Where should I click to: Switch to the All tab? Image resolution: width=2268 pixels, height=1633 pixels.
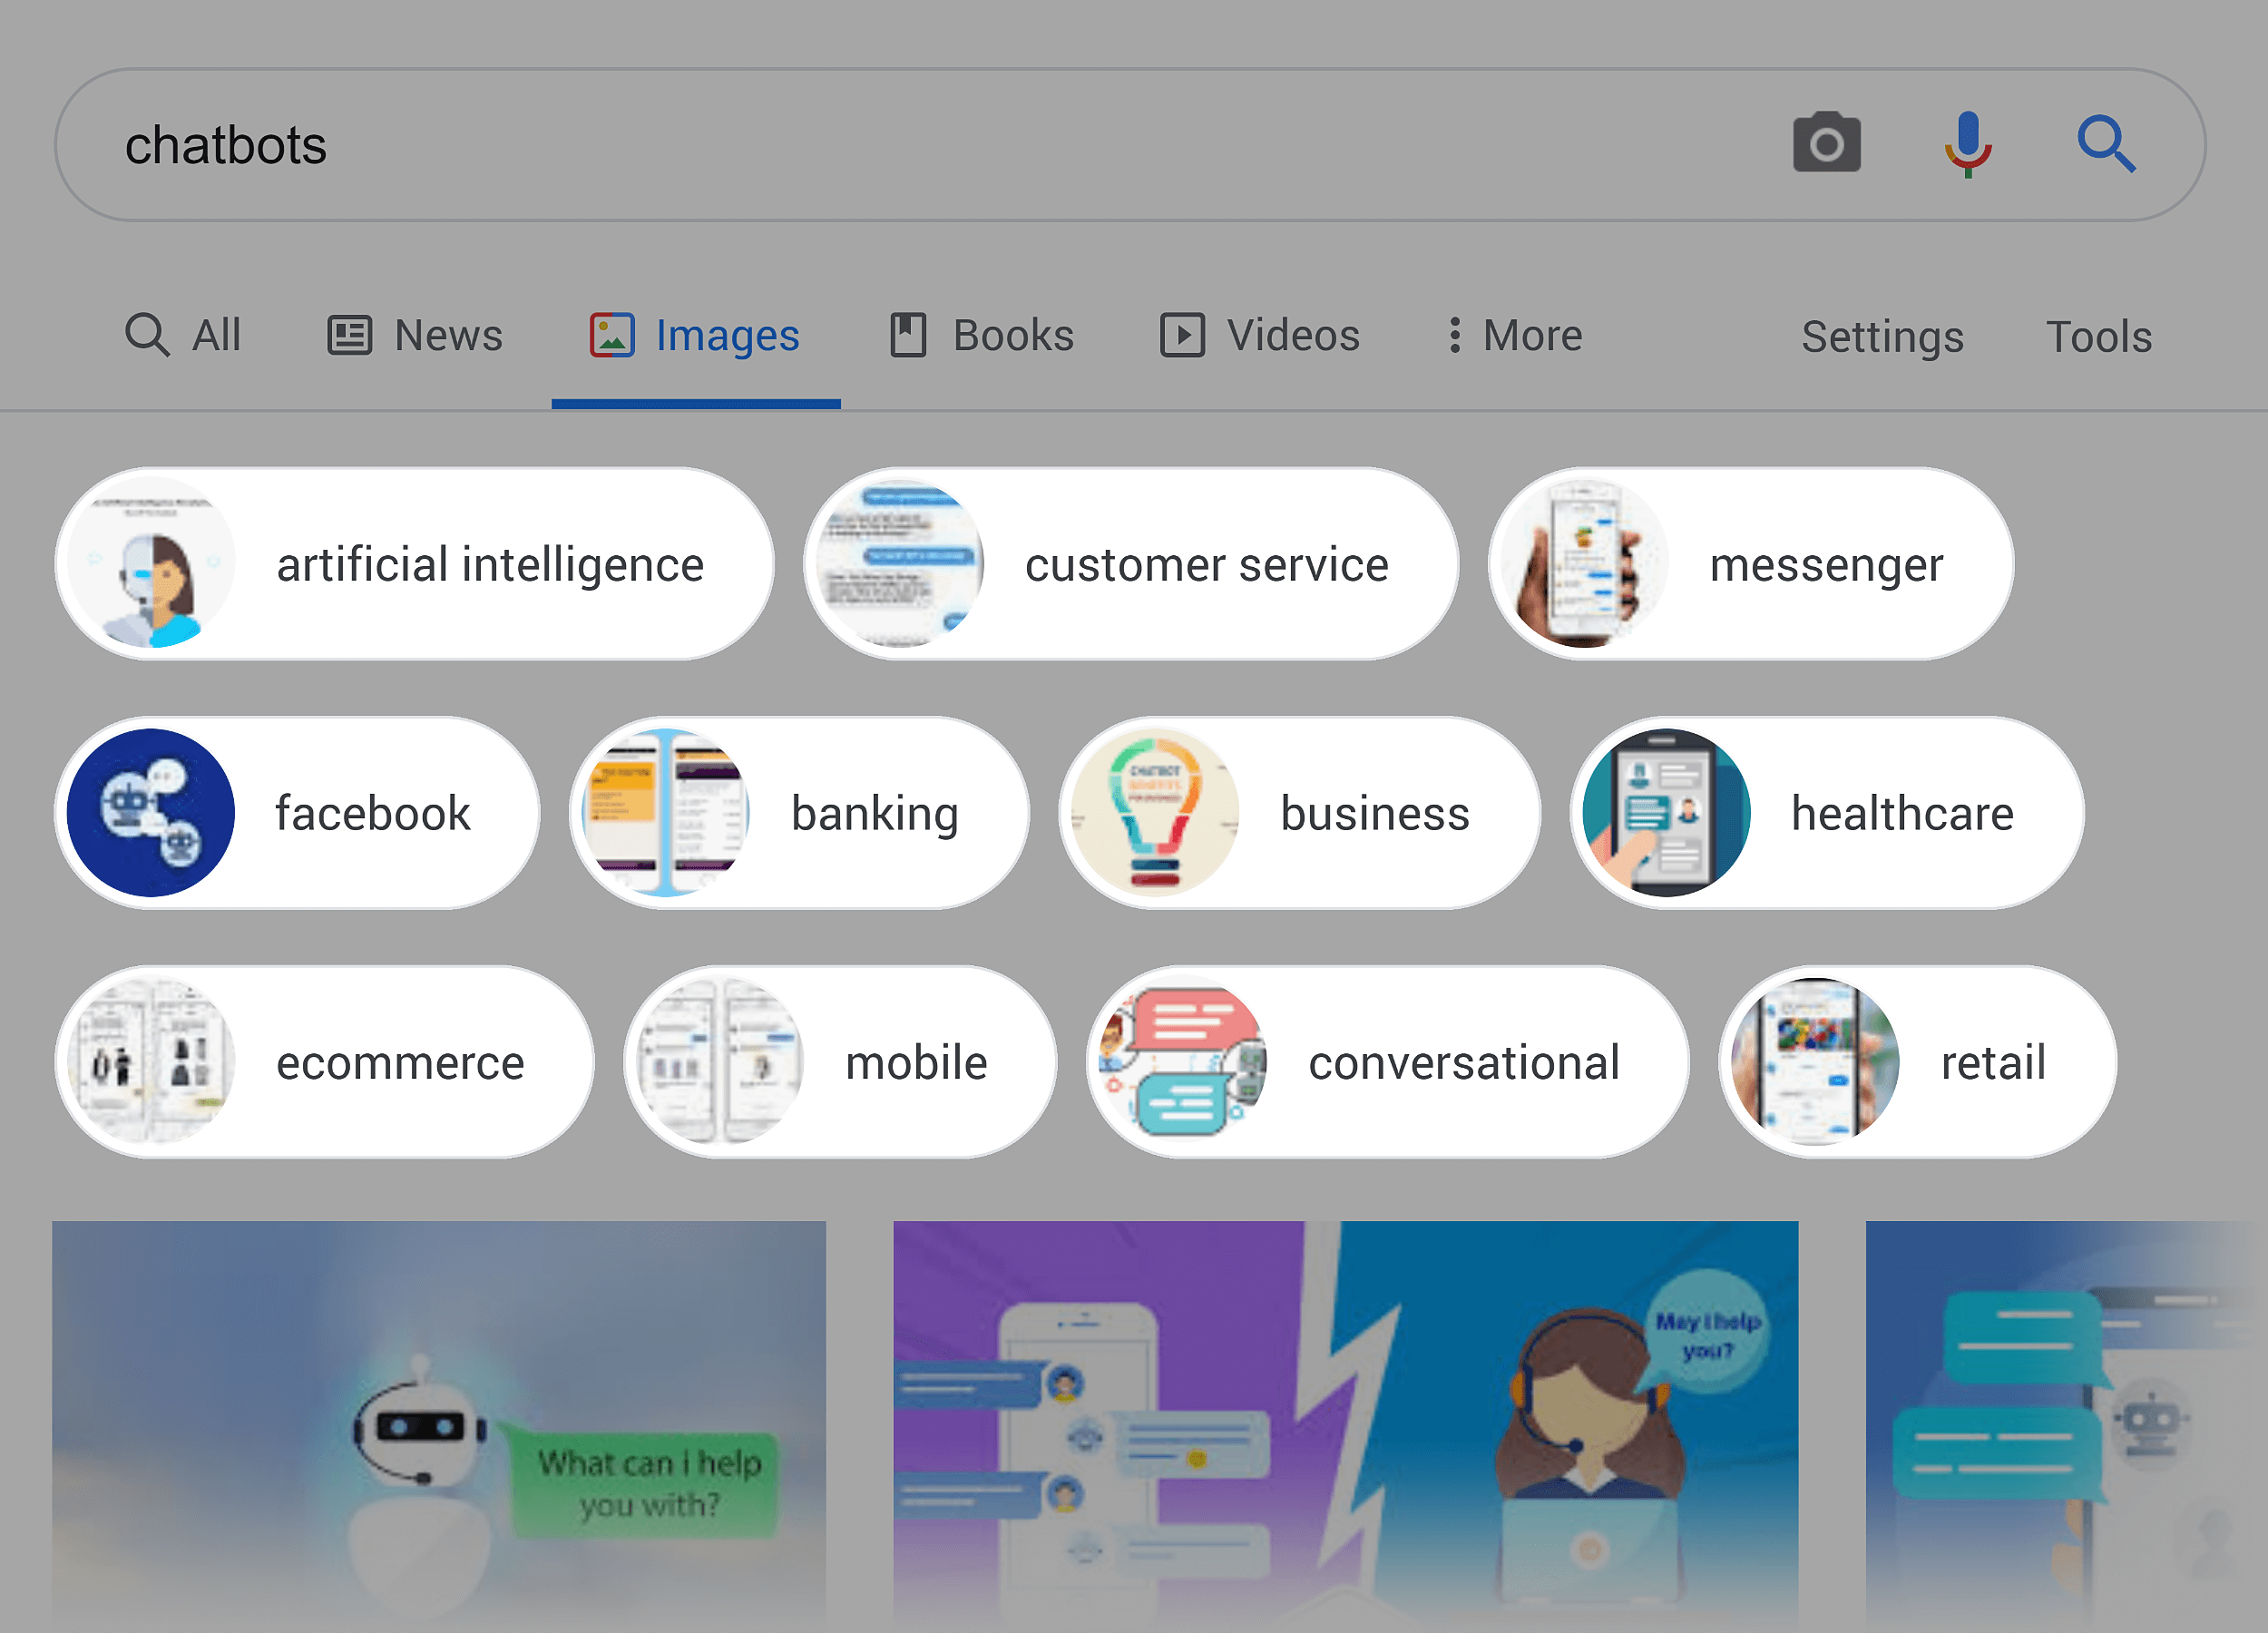(x=183, y=335)
